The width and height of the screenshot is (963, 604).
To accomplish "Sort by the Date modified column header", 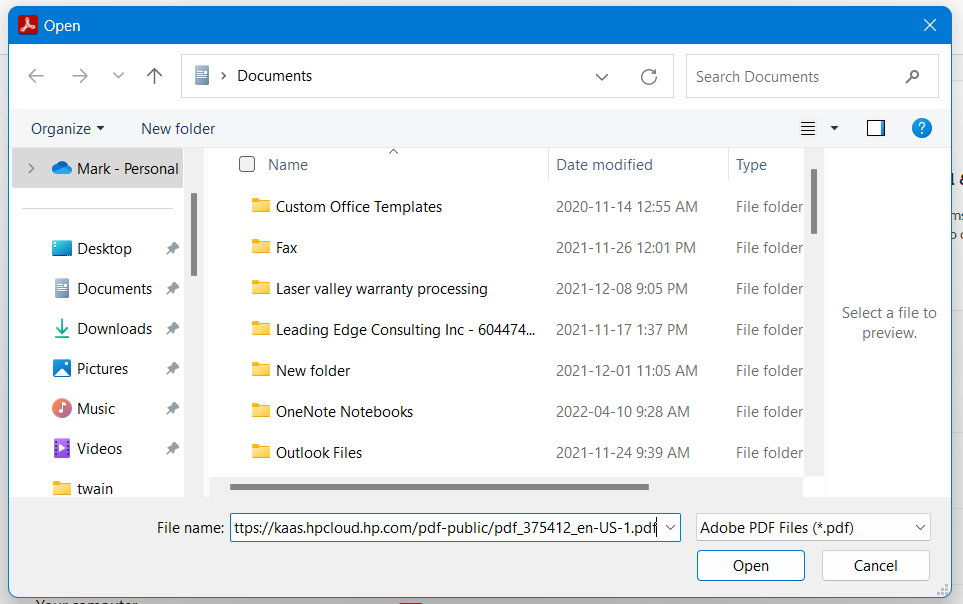I will tap(604, 164).
